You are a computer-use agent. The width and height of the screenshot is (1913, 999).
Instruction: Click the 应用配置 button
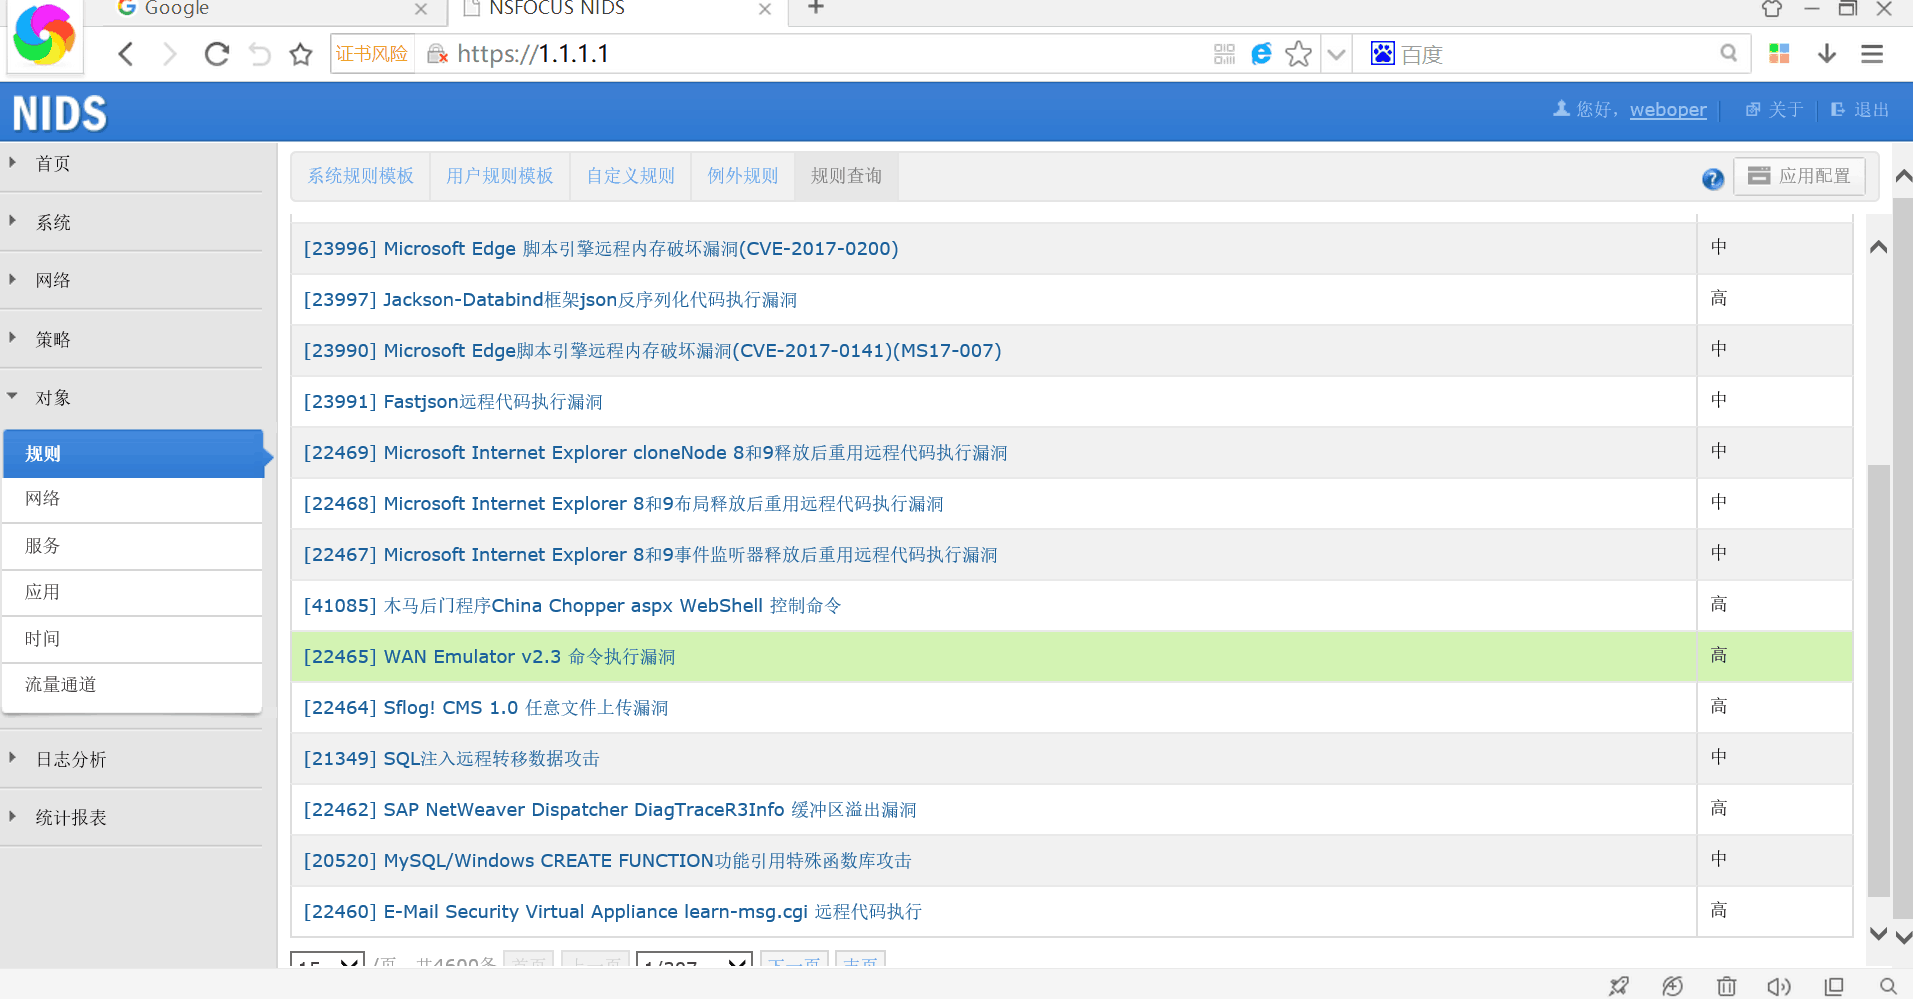point(1800,176)
